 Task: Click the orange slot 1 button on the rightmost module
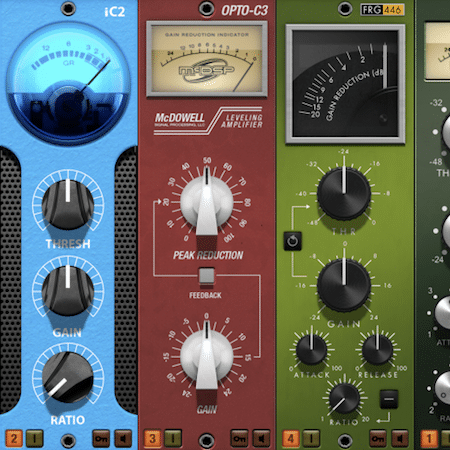(429, 438)
